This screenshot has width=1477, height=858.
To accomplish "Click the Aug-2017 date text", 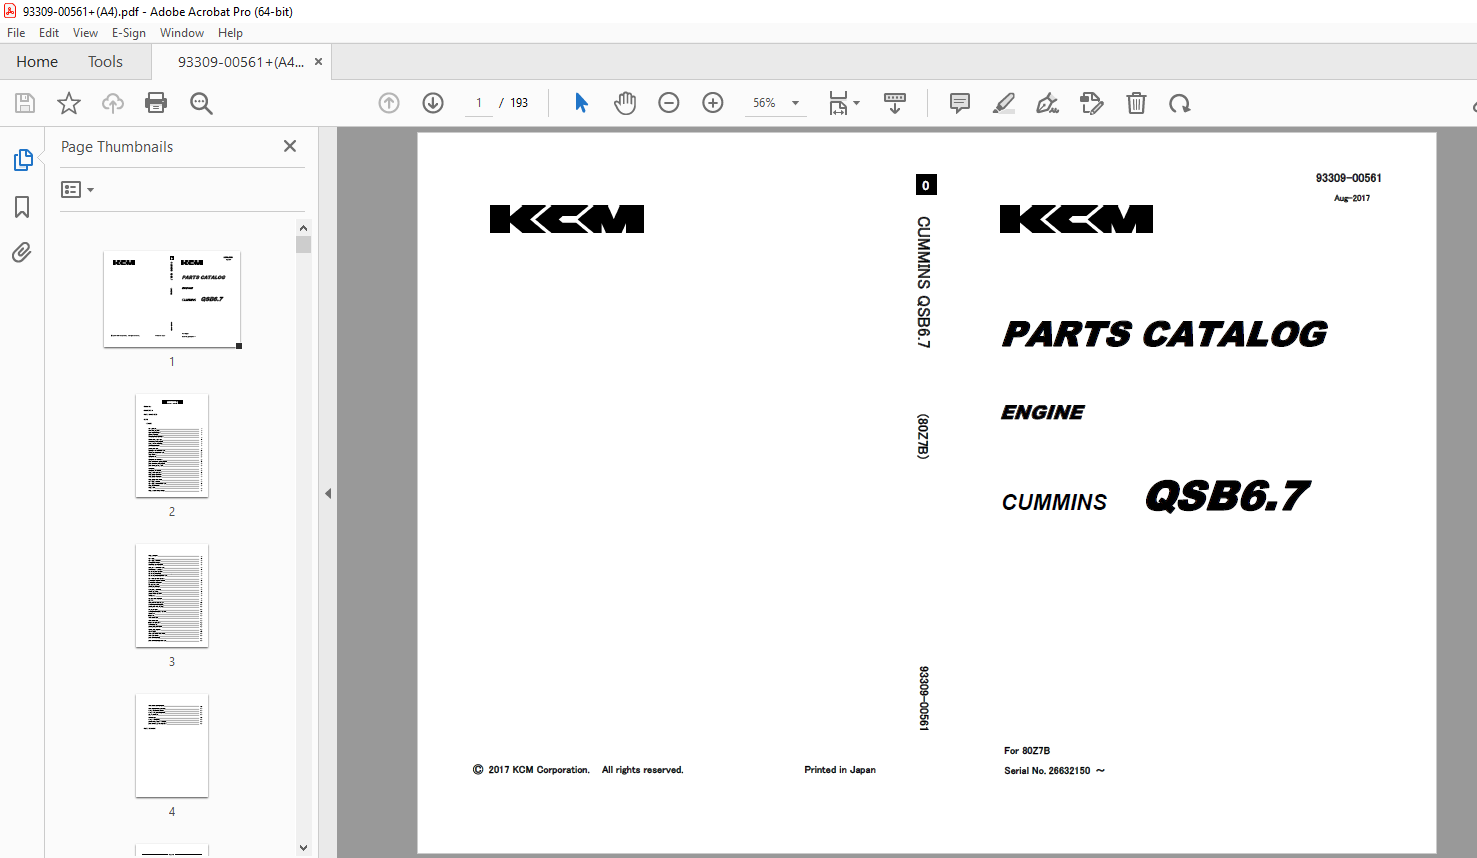I will (x=1352, y=198).
